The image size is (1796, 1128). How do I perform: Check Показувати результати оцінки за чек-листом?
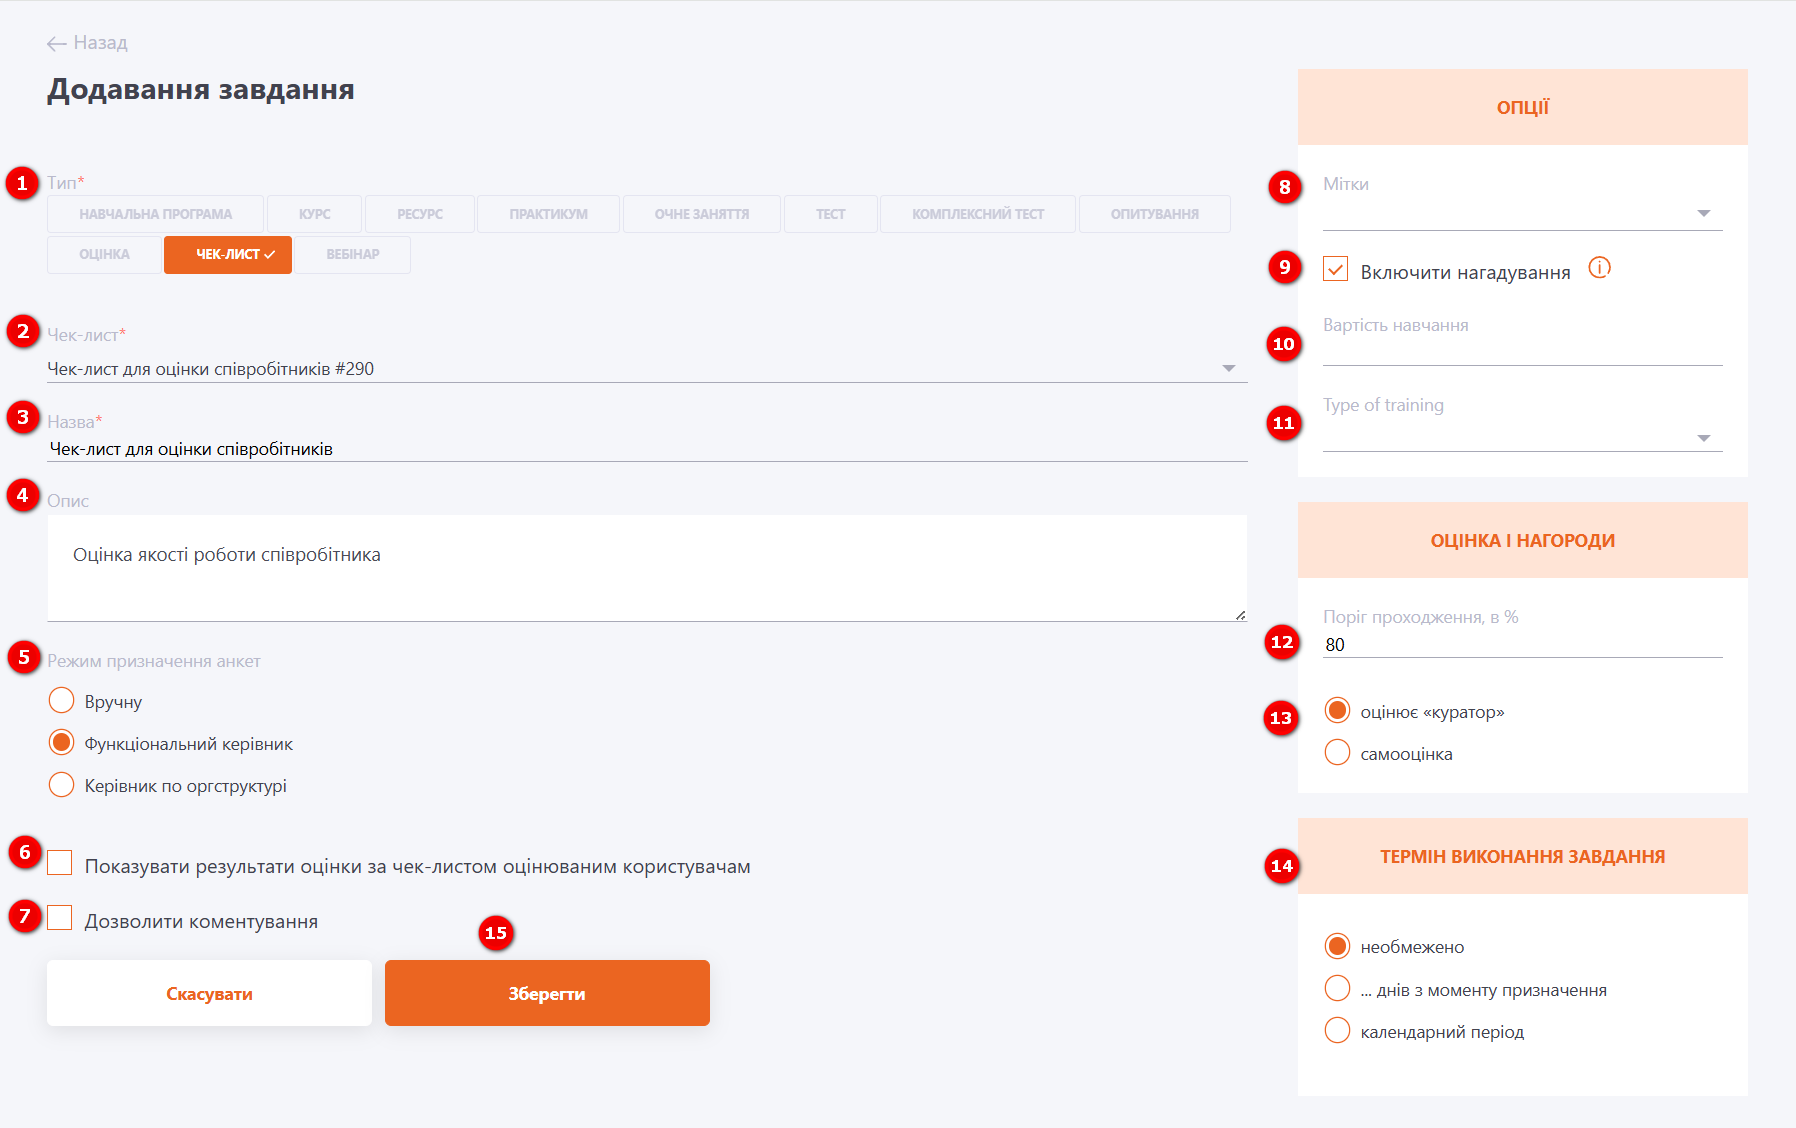[x=60, y=863]
